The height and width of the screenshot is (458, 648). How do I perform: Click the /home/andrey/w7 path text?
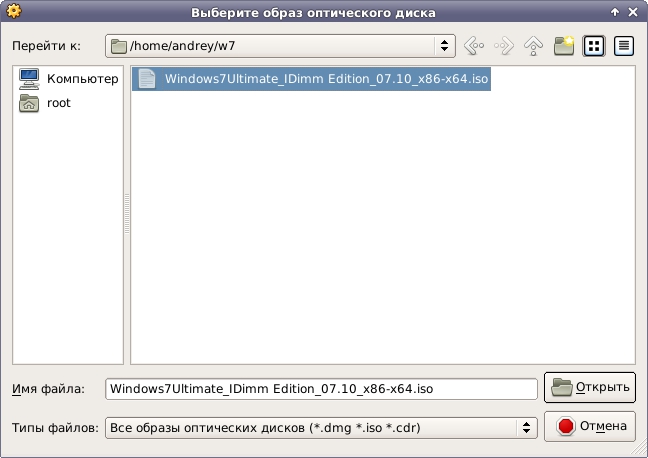pos(182,45)
